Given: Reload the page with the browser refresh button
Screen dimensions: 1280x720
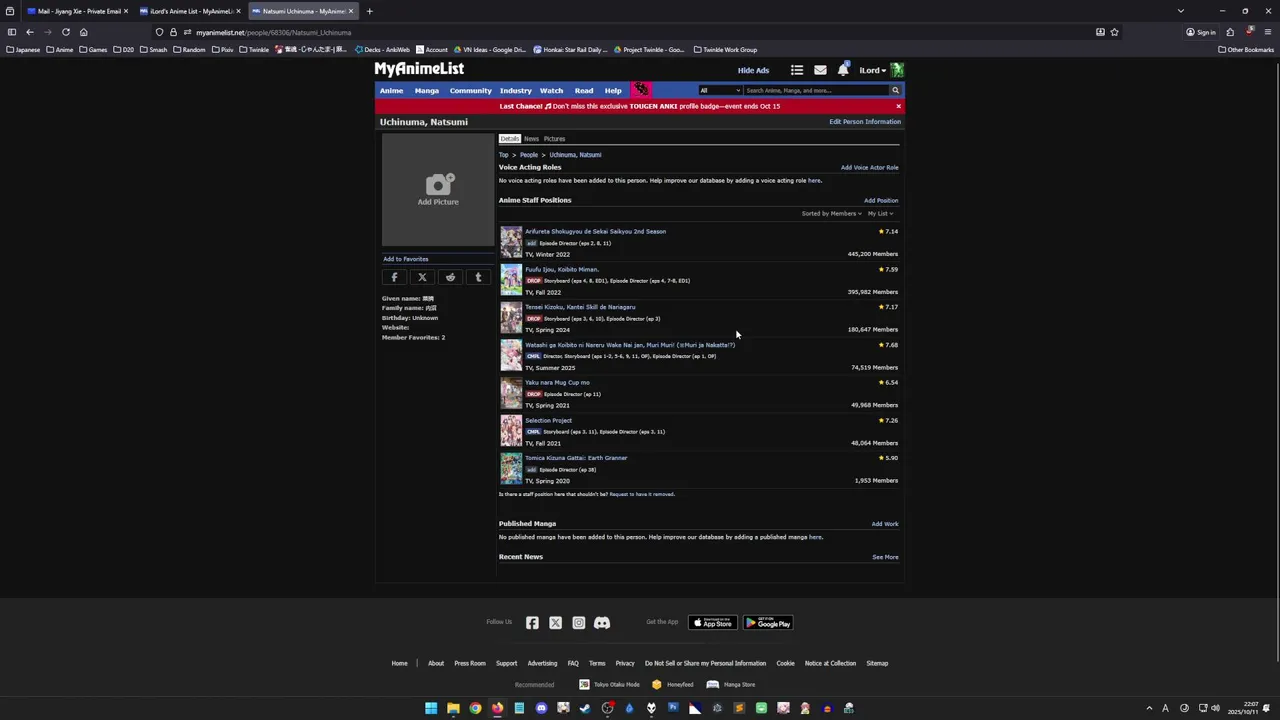Looking at the screenshot, I should click(x=66, y=32).
